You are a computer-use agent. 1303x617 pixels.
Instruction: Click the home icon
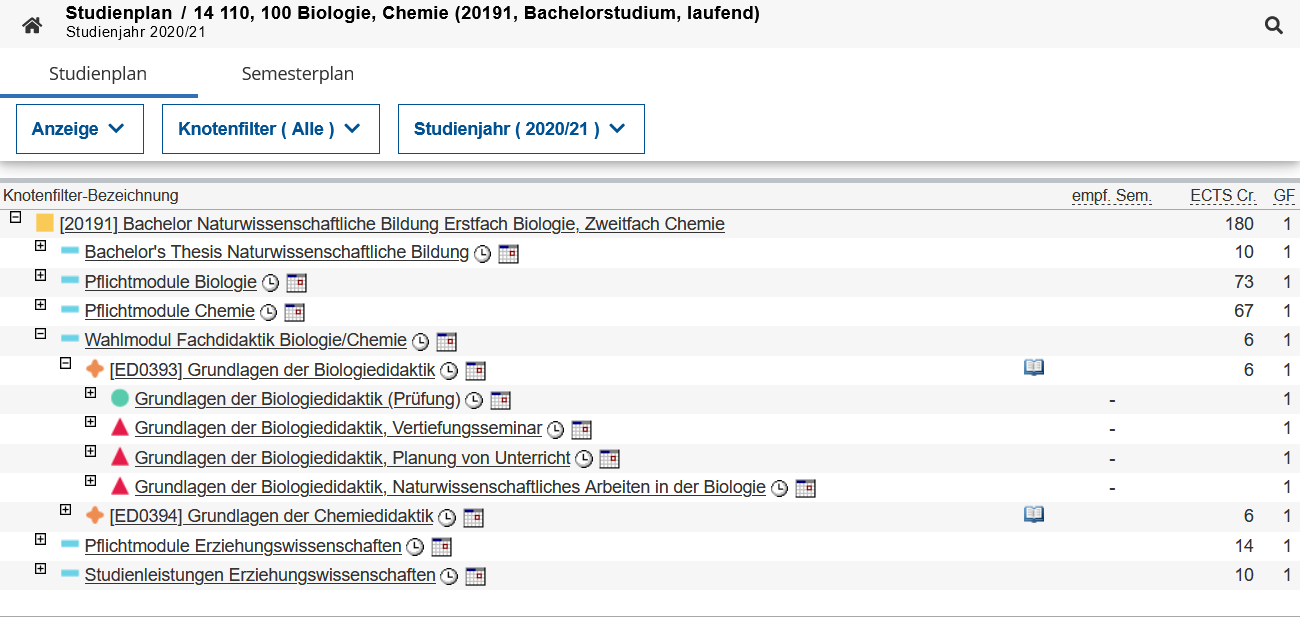(x=32, y=26)
